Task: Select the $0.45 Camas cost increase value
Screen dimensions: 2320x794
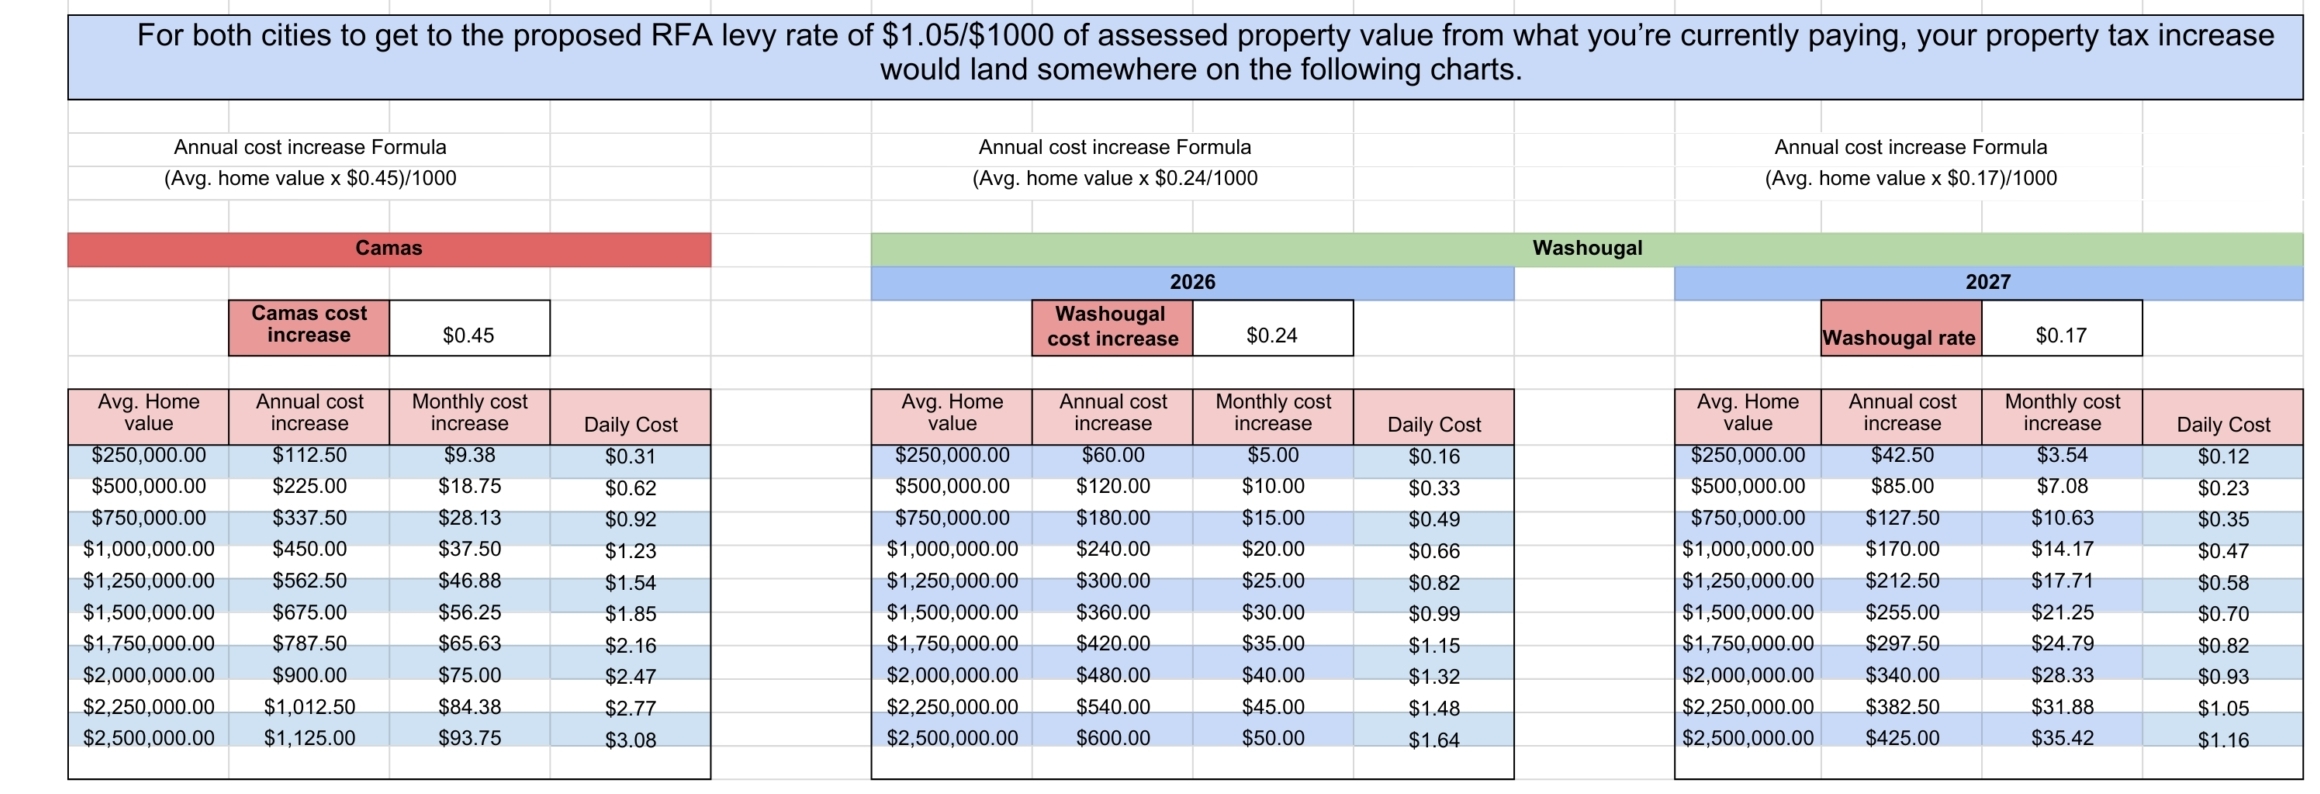Action: tap(469, 327)
